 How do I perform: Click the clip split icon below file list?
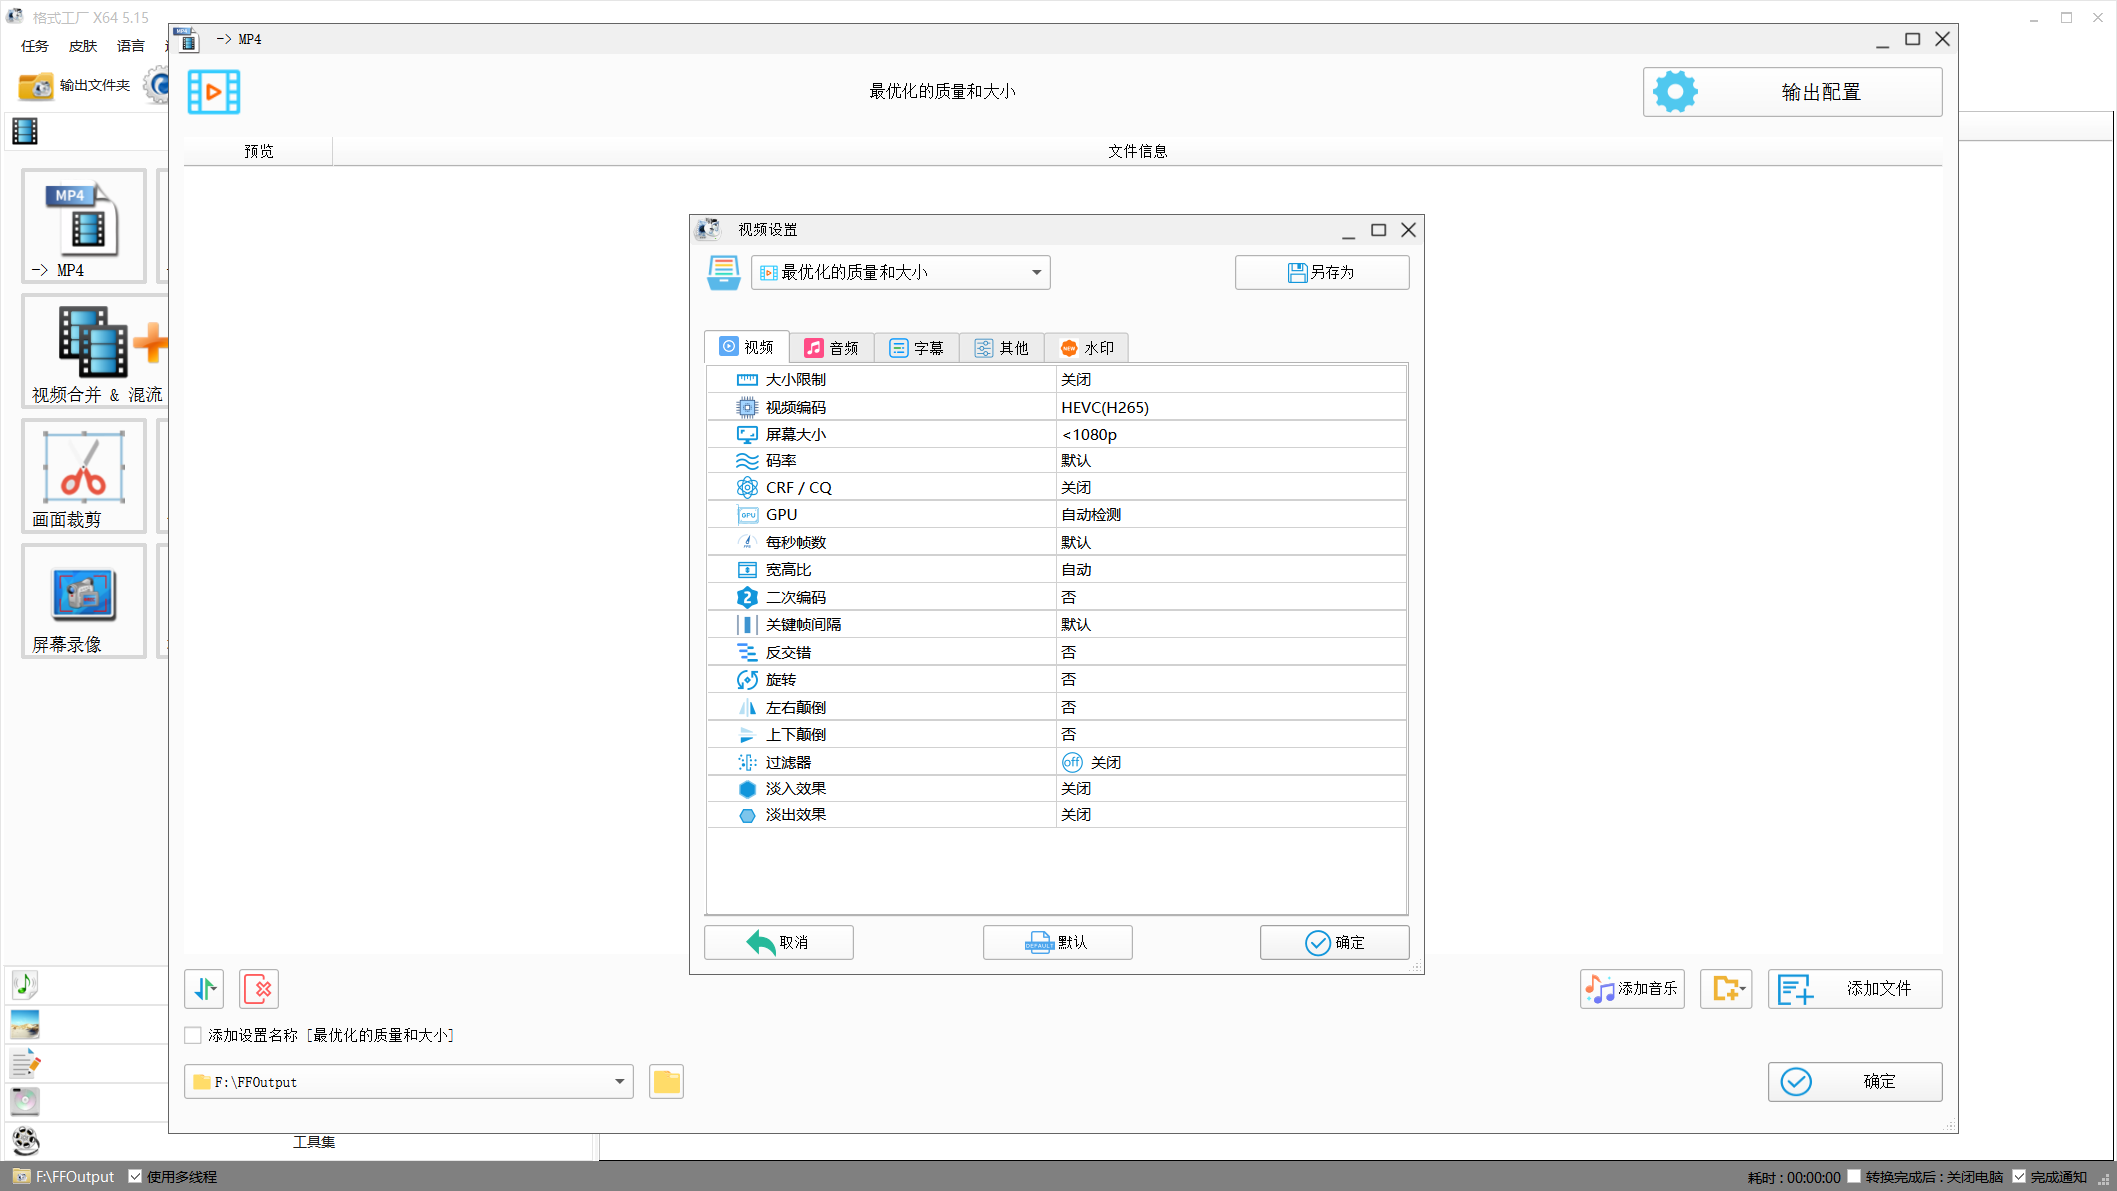[x=204, y=989]
